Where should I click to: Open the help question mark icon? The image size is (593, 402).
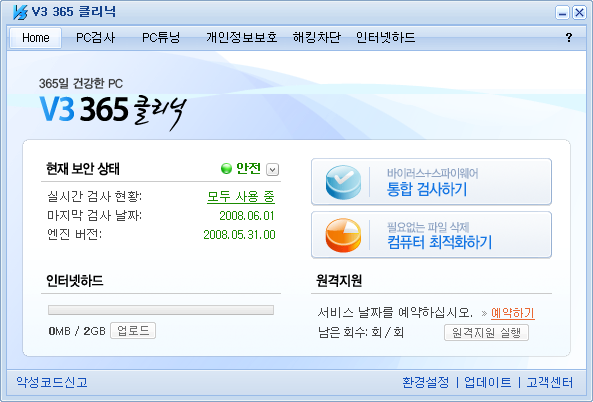pos(568,37)
